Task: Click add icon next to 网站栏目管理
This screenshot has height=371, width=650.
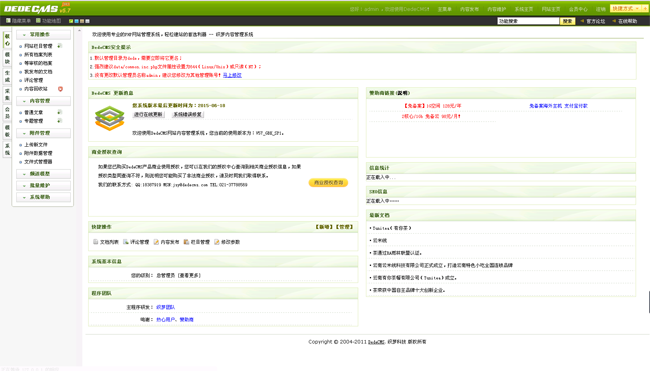Action: pyautogui.click(x=60, y=46)
